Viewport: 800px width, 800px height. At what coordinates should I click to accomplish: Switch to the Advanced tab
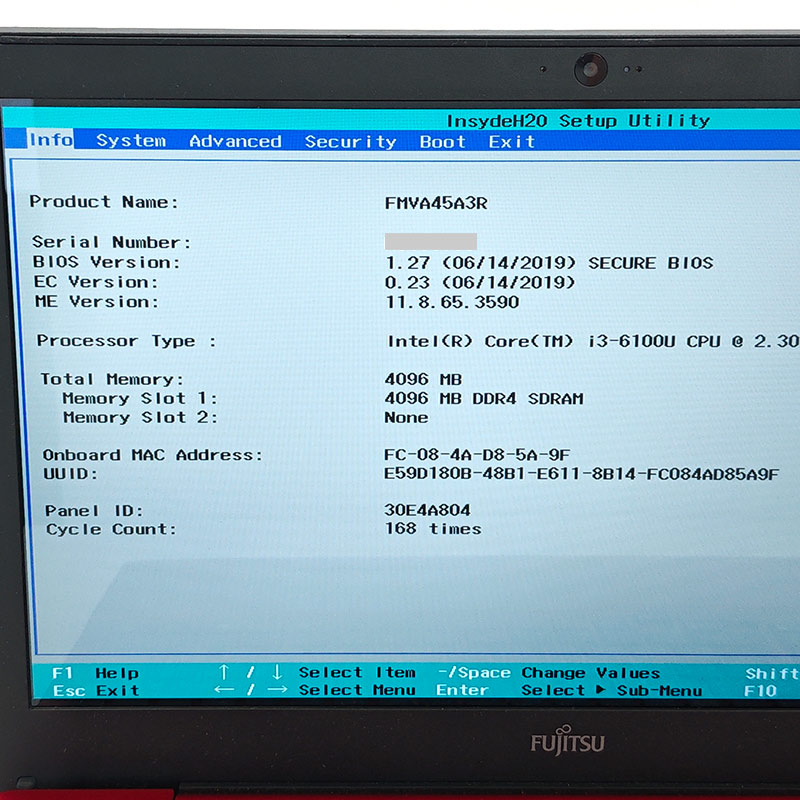[x=235, y=141]
